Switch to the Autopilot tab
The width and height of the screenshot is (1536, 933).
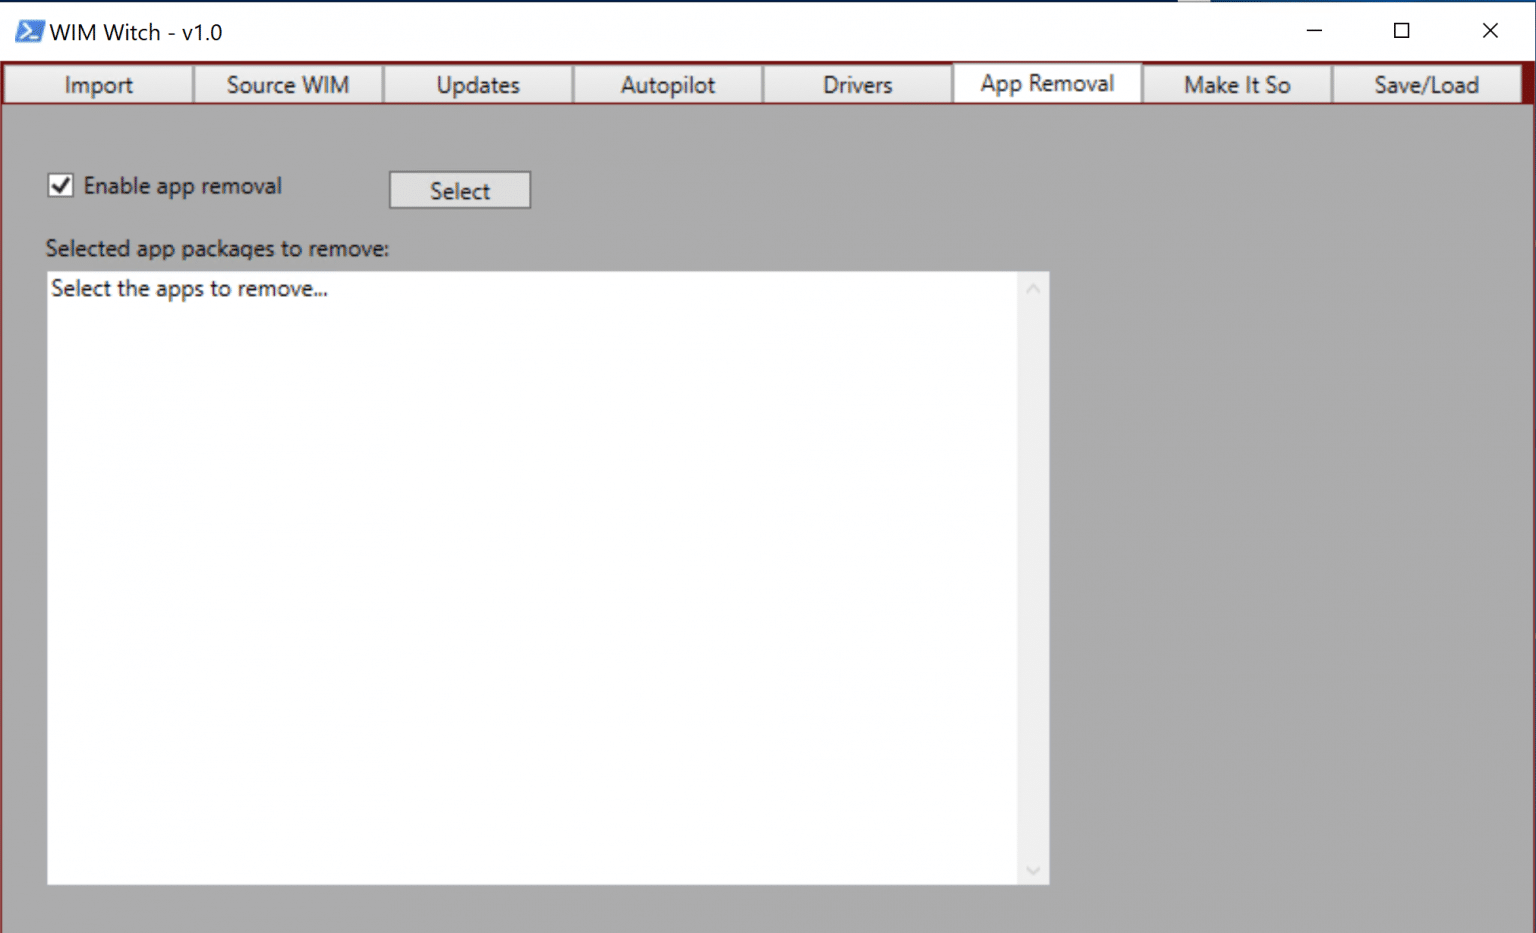tap(667, 84)
